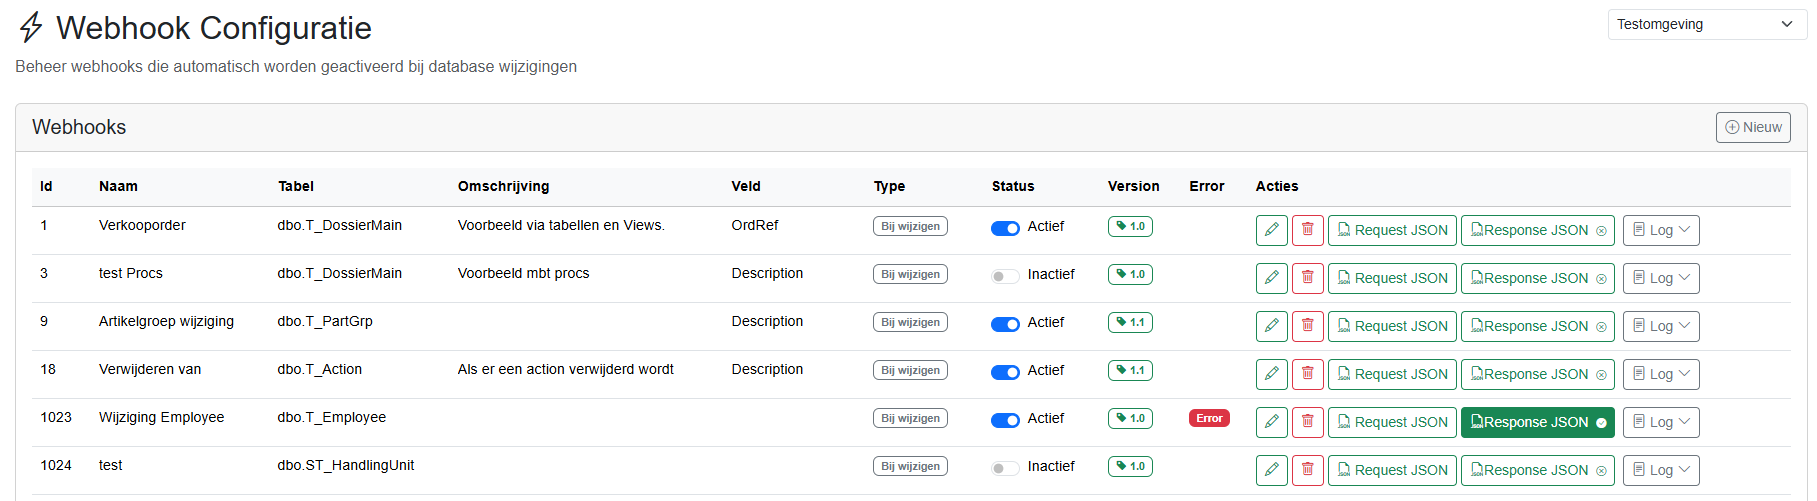
Task: Edit the Artikelgroep wijziging webhook
Action: [x=1271, y=326]
